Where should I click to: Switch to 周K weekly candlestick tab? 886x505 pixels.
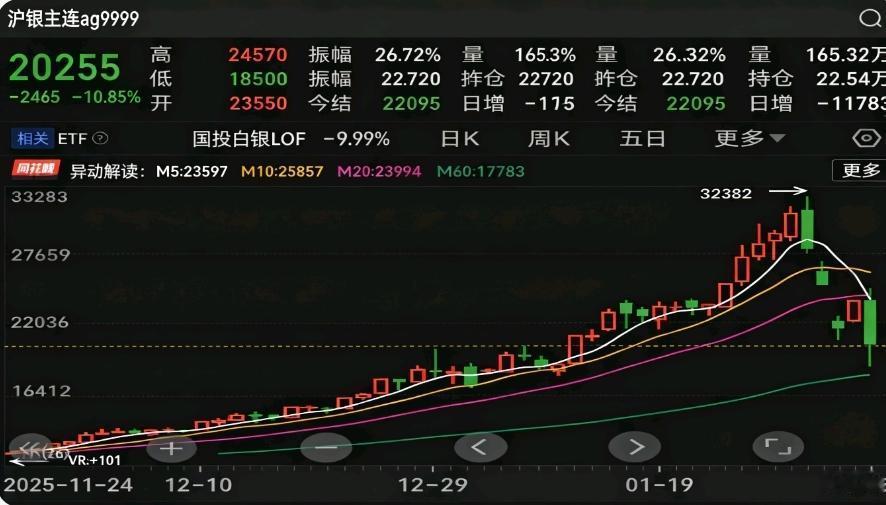[549, 138]
